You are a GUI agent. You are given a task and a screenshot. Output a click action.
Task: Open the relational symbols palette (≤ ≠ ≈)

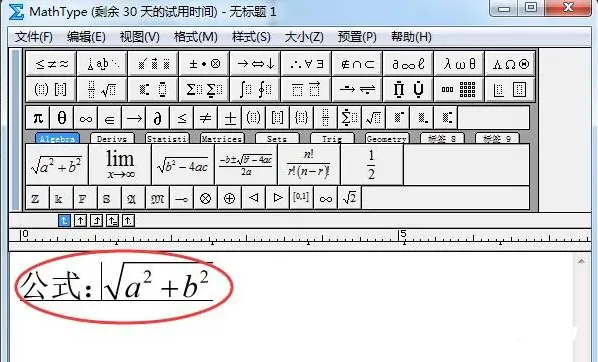coord(51,64)
